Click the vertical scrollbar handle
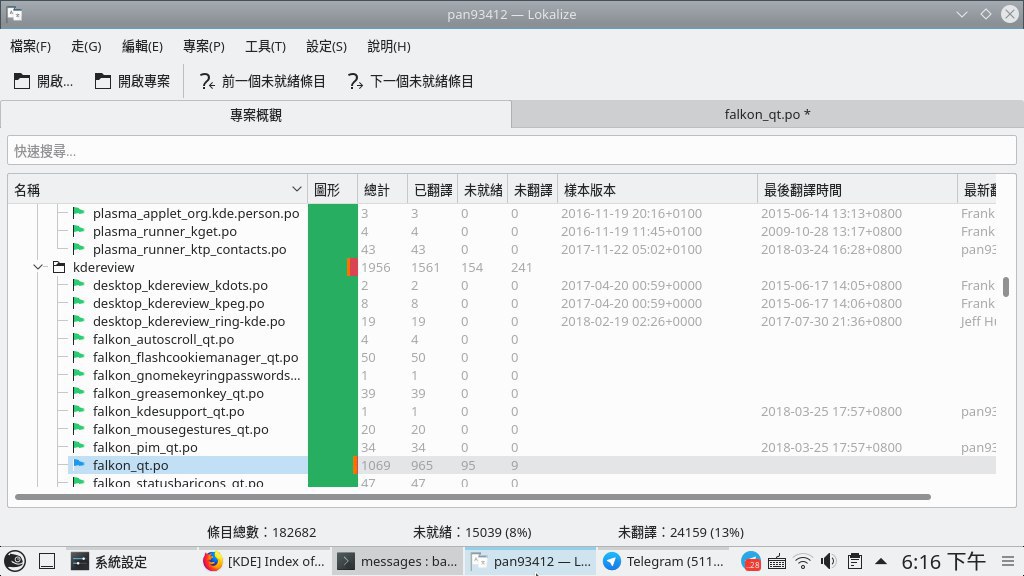Image resolution: width=1024 pixels, height=576 pixels. tap(1006, 287)
